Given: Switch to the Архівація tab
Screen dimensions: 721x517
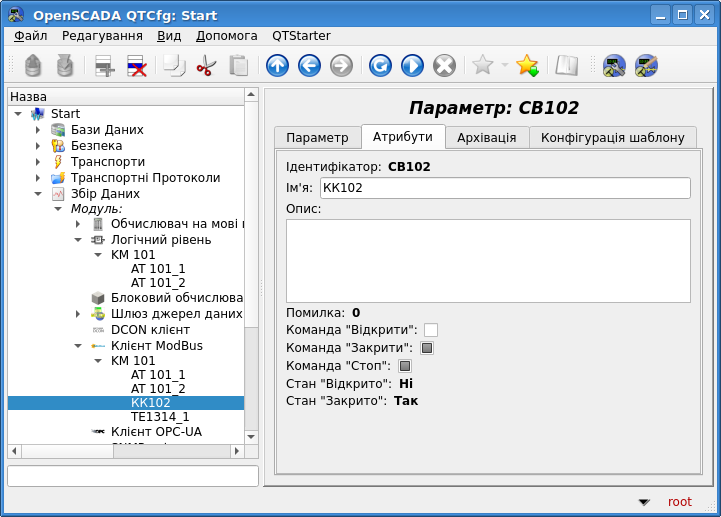Looking at the screenshot, I should [487, 138].
